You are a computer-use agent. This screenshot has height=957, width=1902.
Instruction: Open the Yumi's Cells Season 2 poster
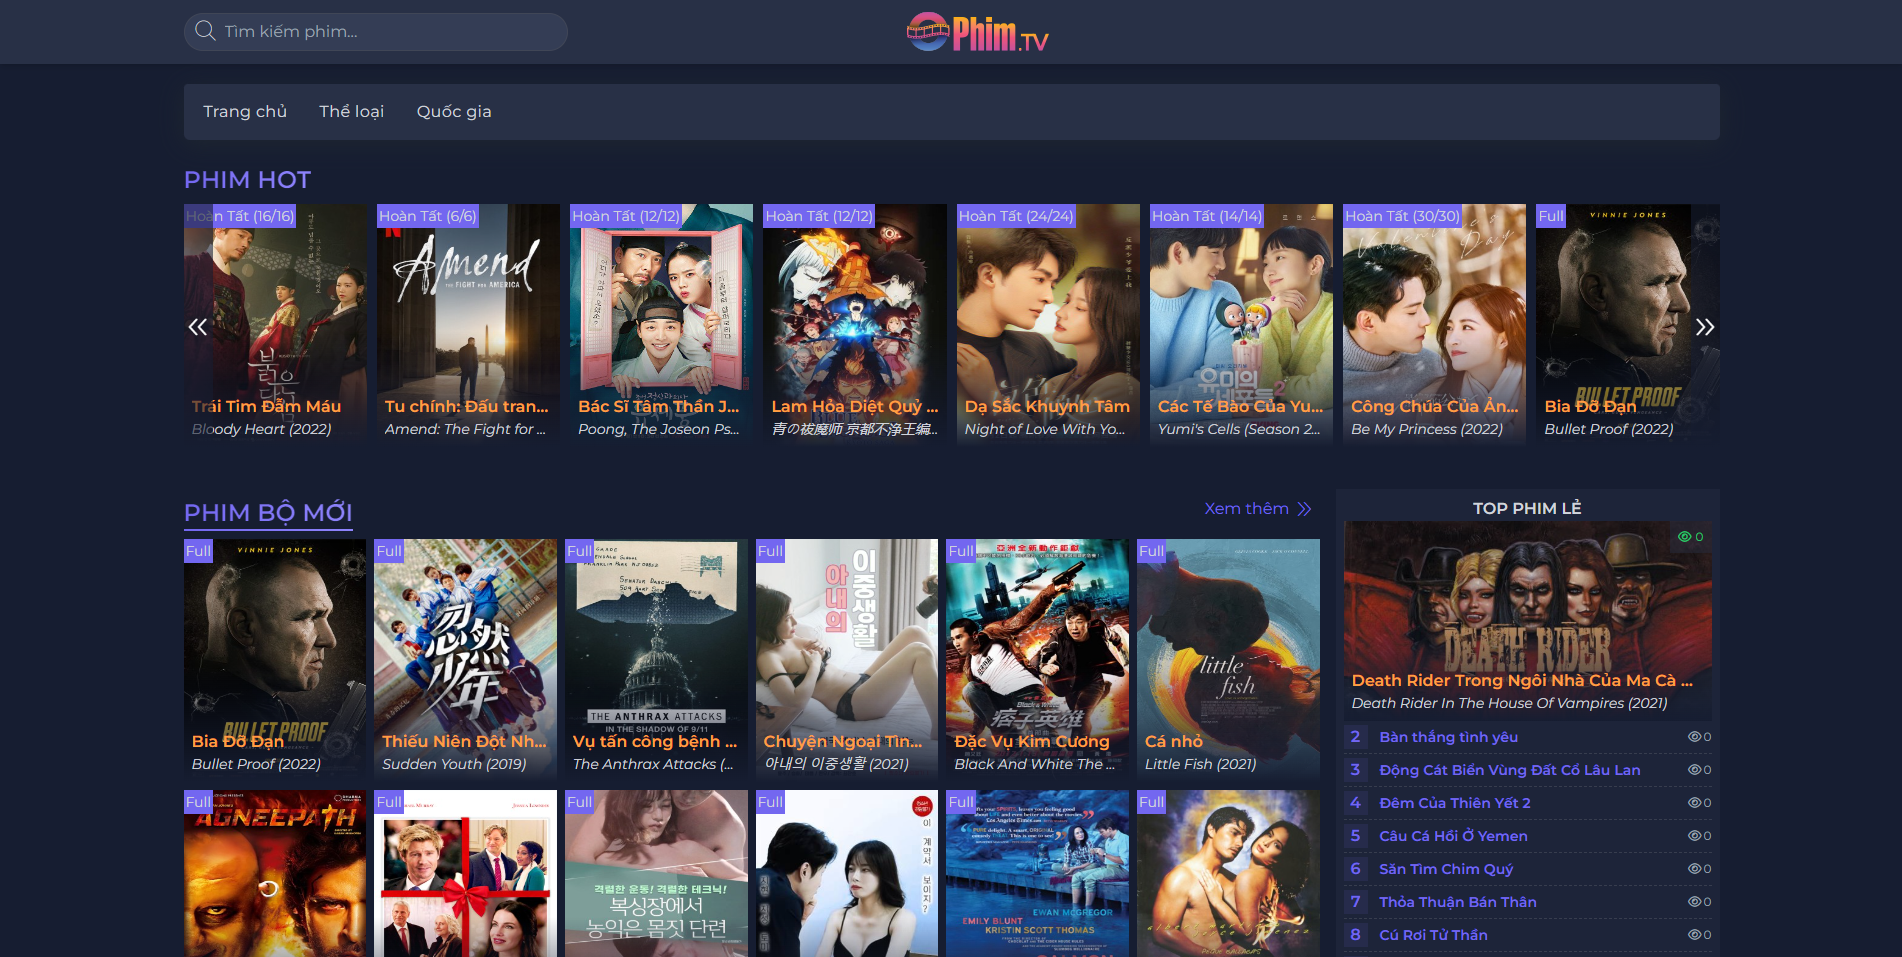tap(1240, 320)
